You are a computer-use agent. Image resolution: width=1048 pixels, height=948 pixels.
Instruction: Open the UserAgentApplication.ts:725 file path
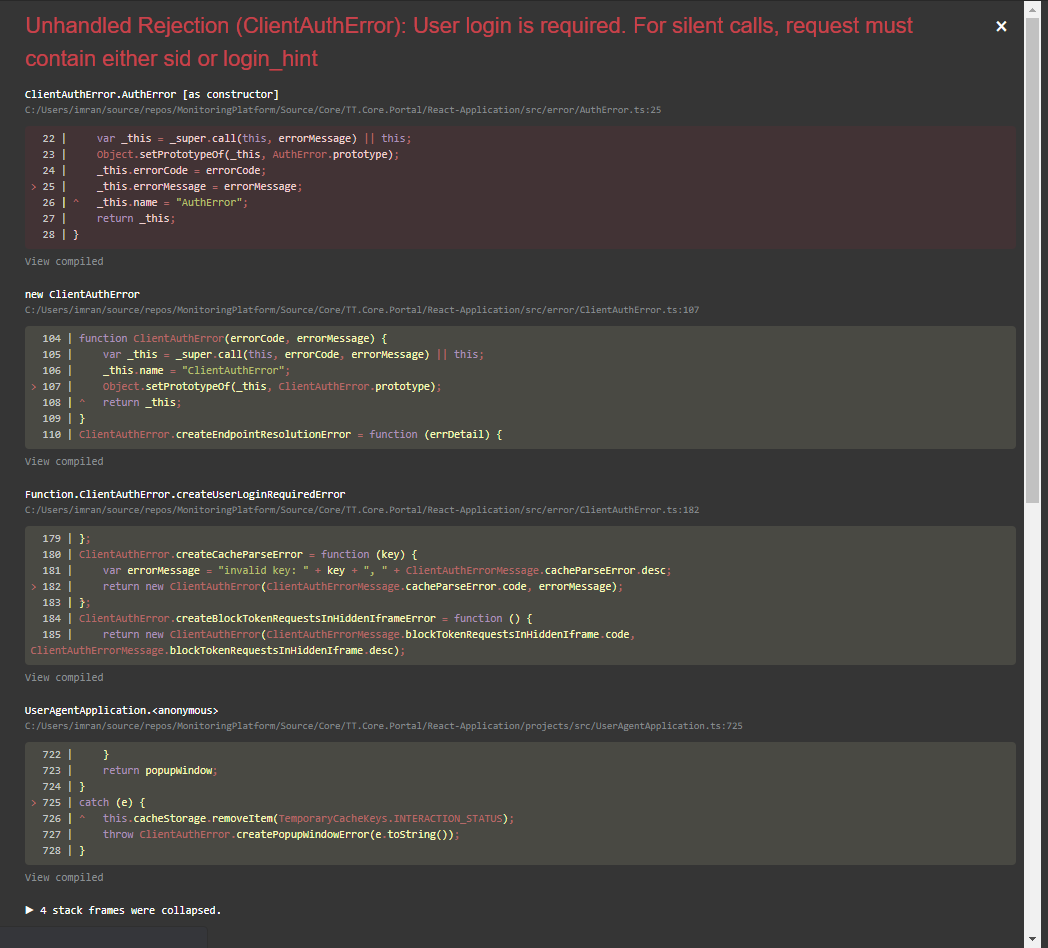[384, 725]
